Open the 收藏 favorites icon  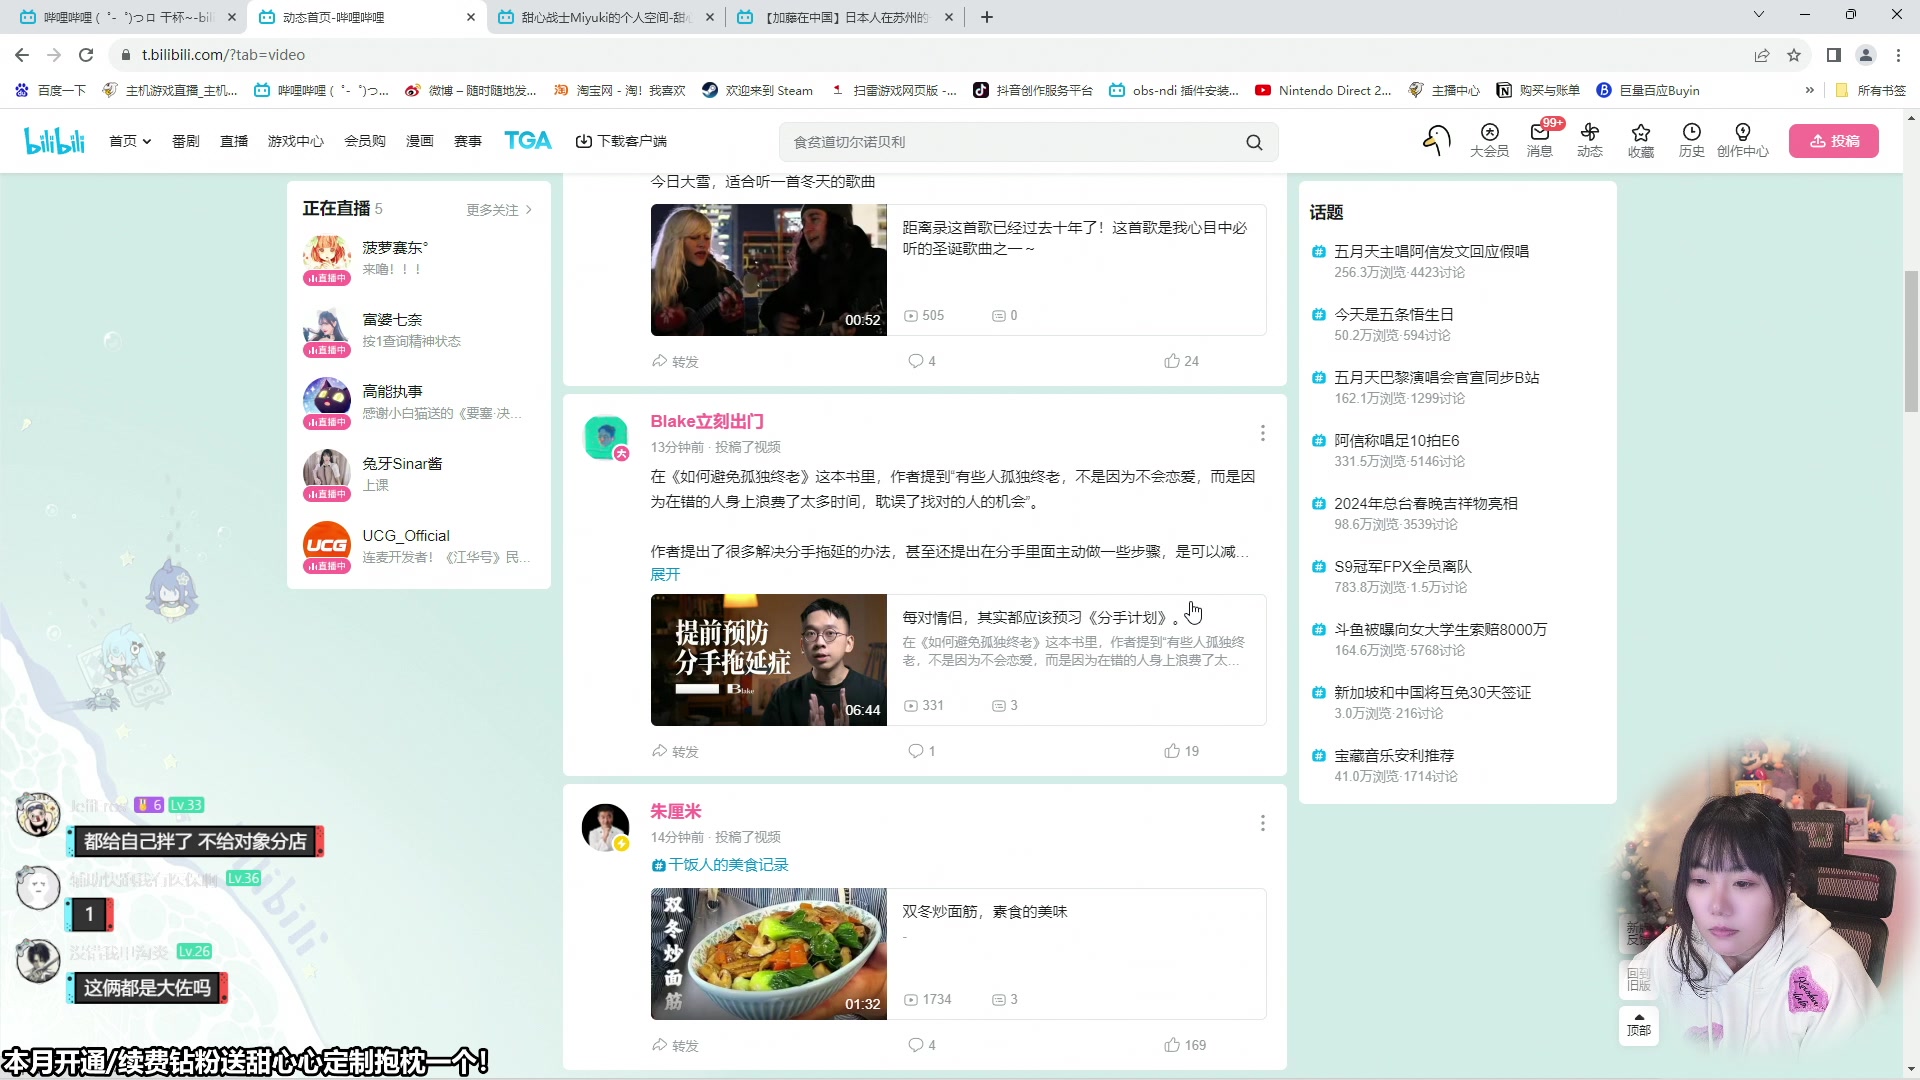[1641, 140]
